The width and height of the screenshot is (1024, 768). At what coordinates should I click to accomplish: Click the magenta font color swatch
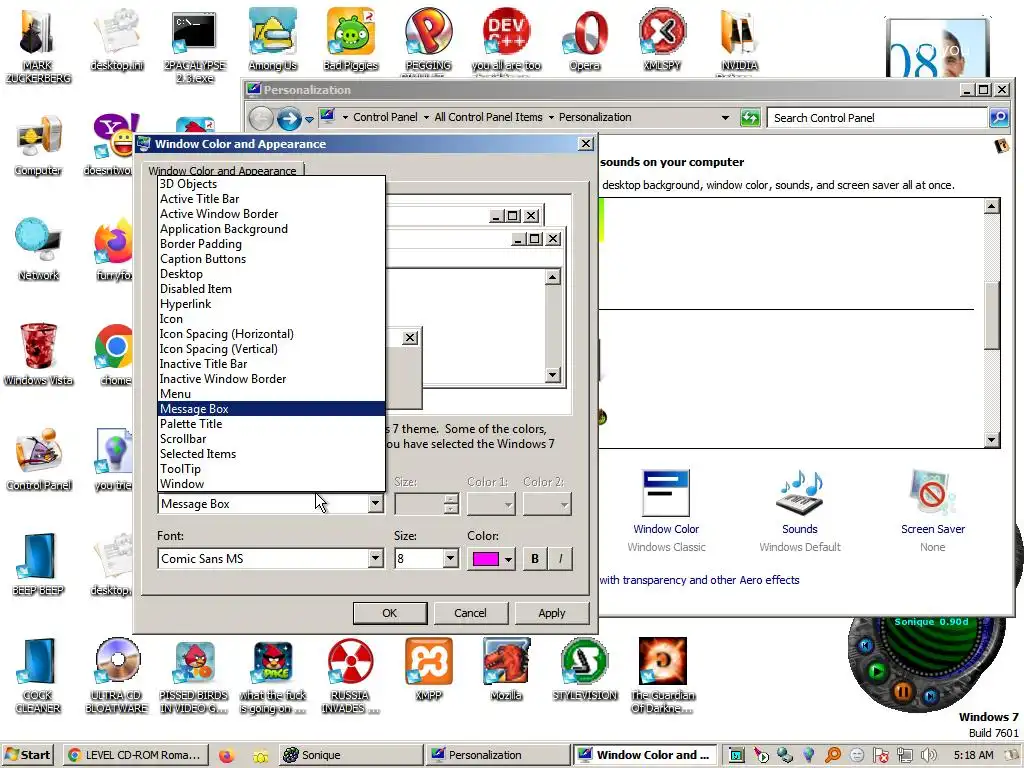pos(485,559)
